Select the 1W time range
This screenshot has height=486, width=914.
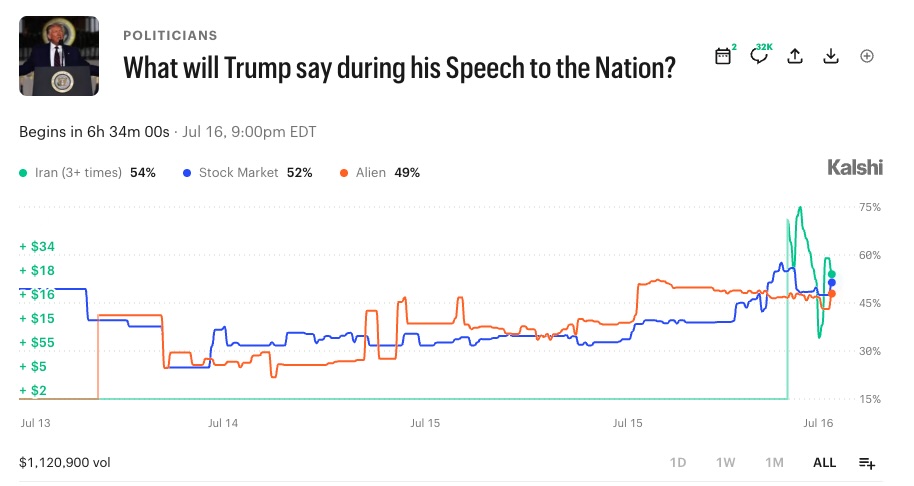[x=726, y=463]
